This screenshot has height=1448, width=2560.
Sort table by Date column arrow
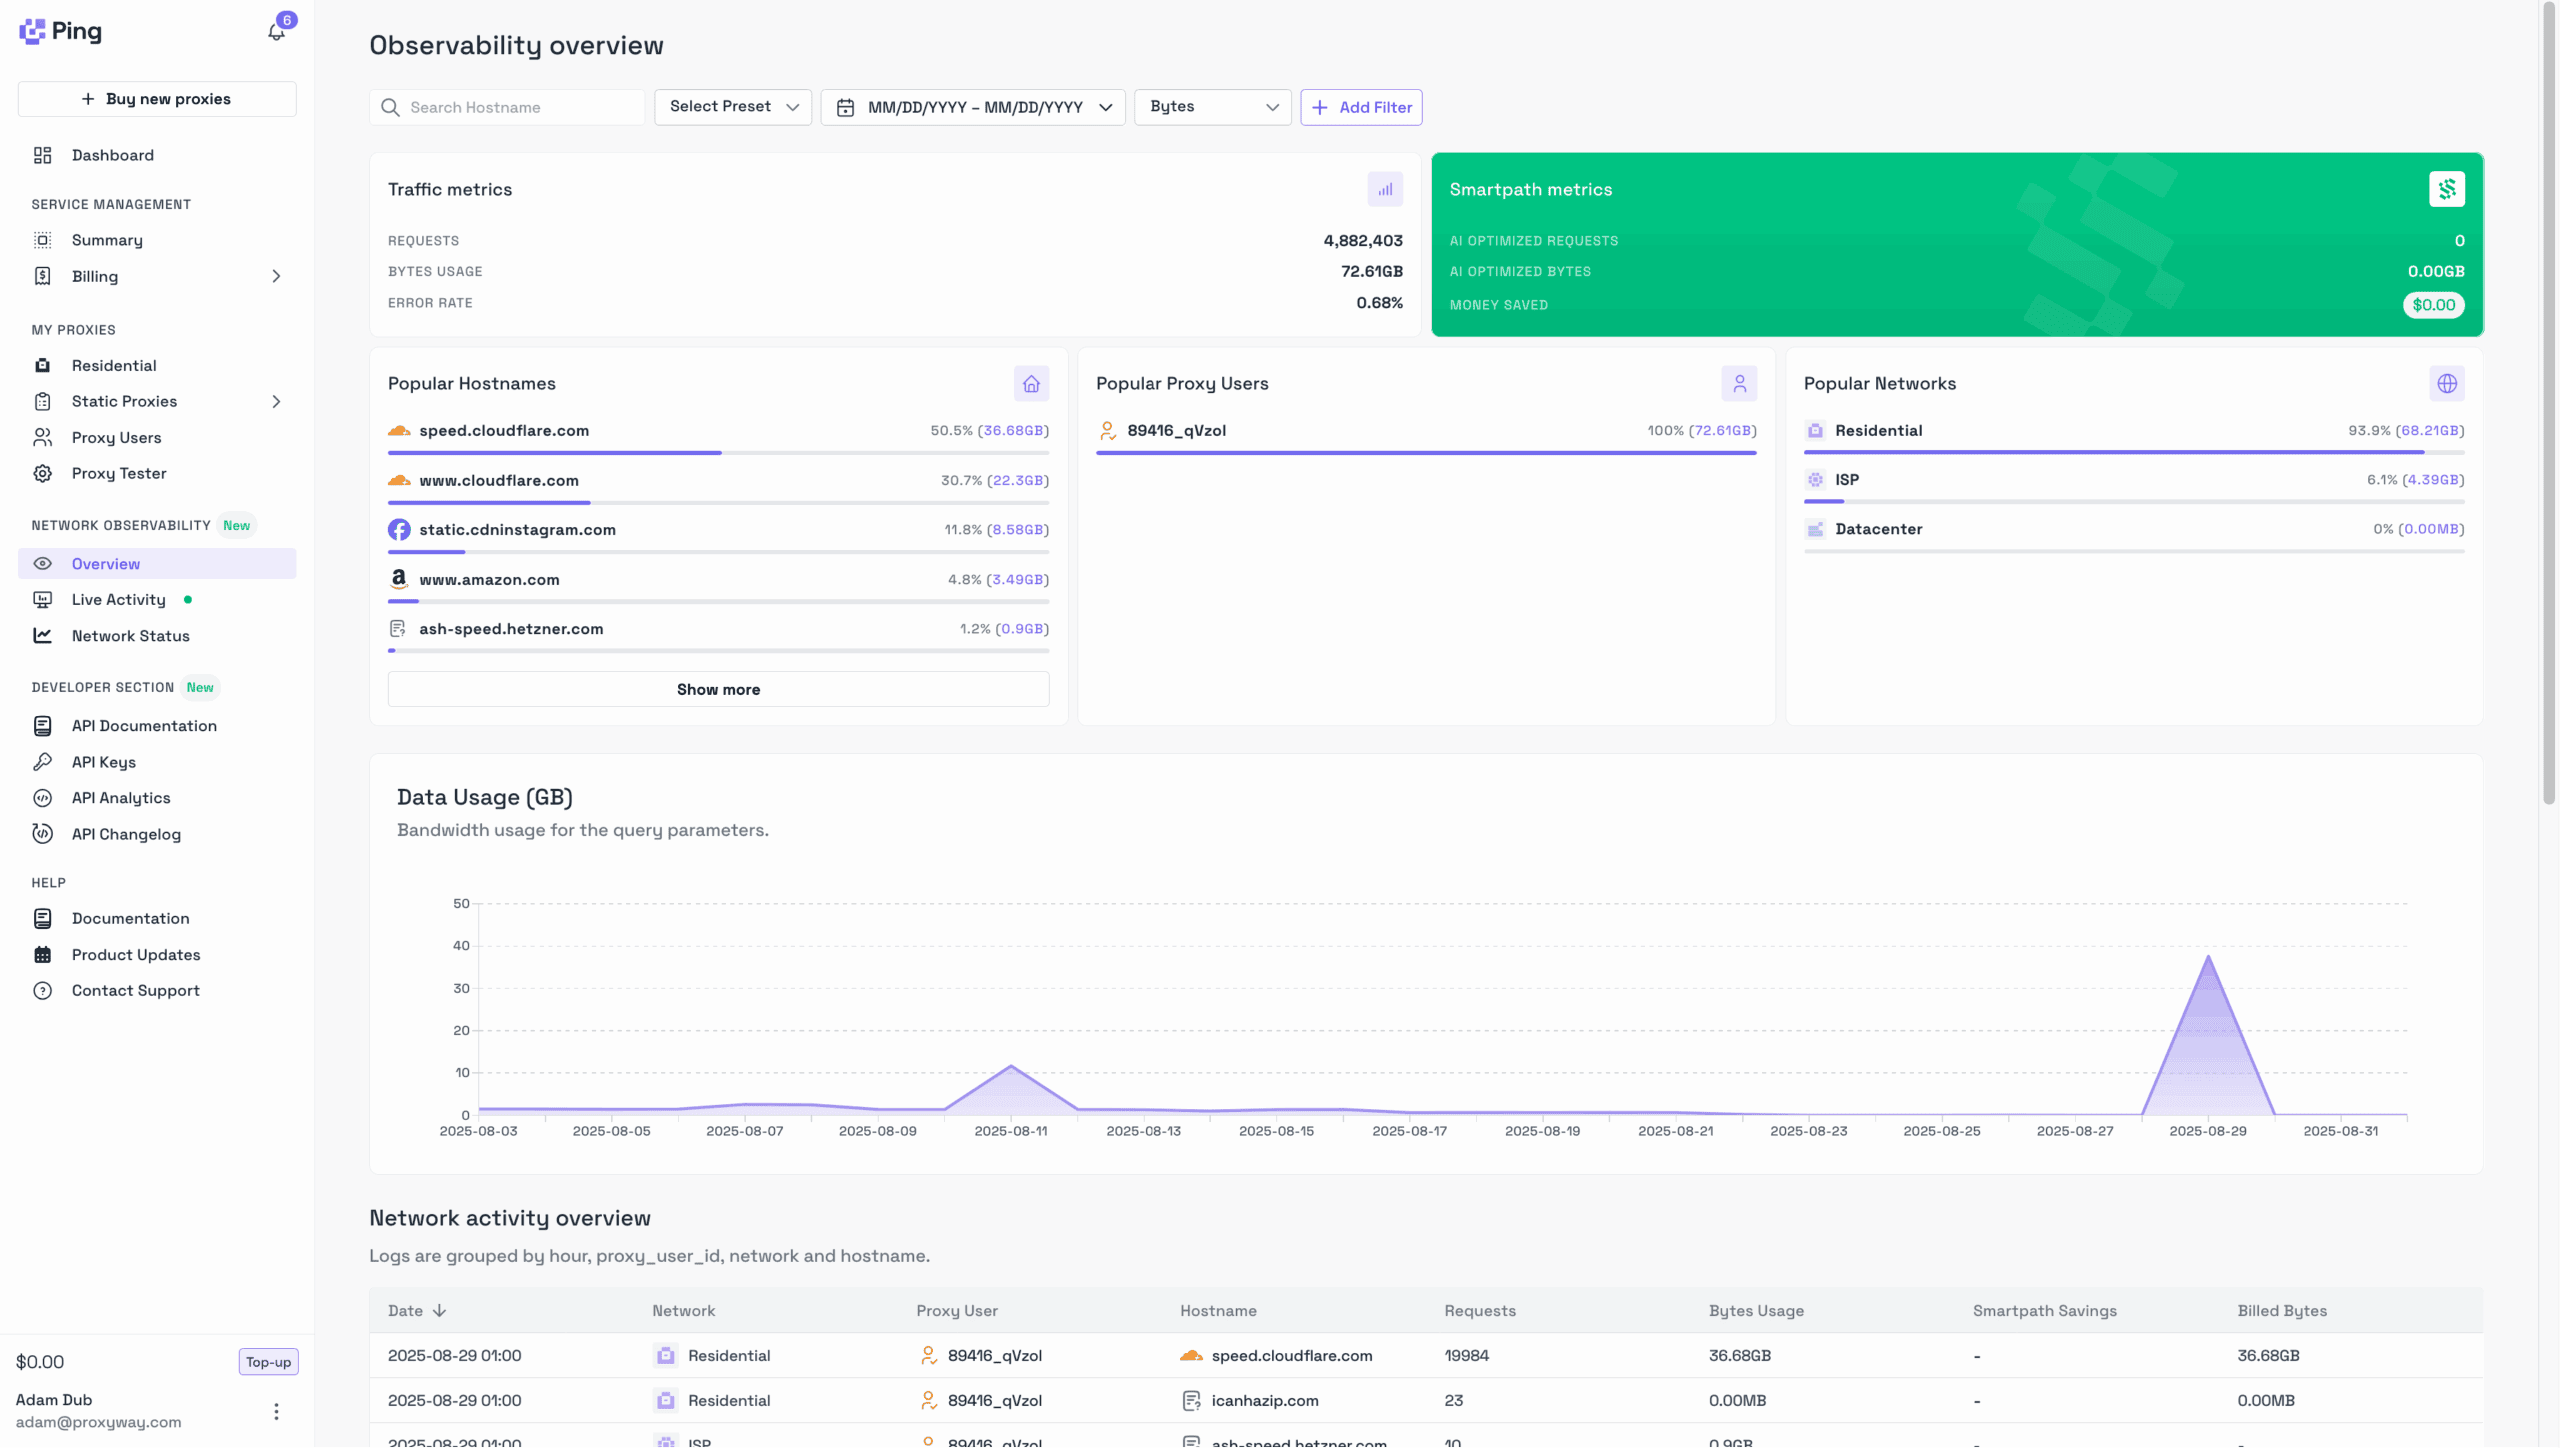pyautogui.click(x=439, y=1311)
